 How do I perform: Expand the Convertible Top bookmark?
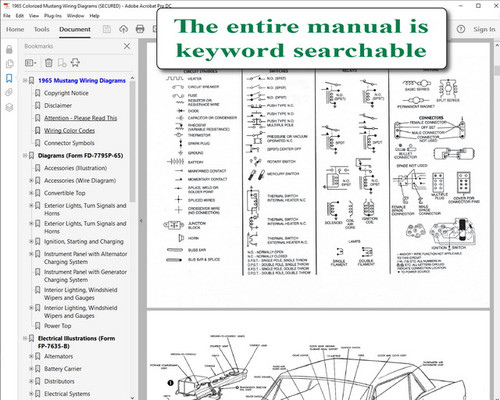point(31,193)
